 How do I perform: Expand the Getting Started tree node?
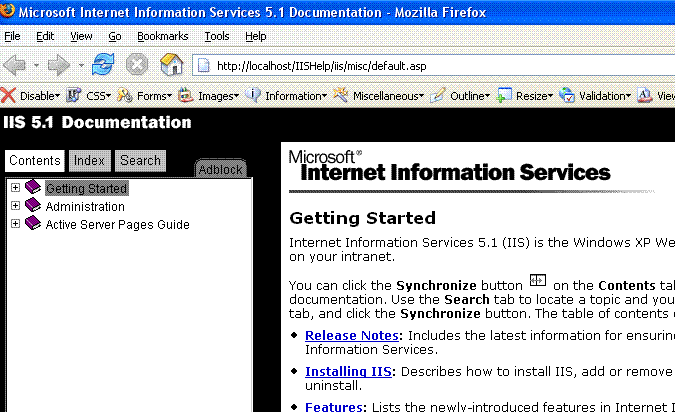[15, 188]
